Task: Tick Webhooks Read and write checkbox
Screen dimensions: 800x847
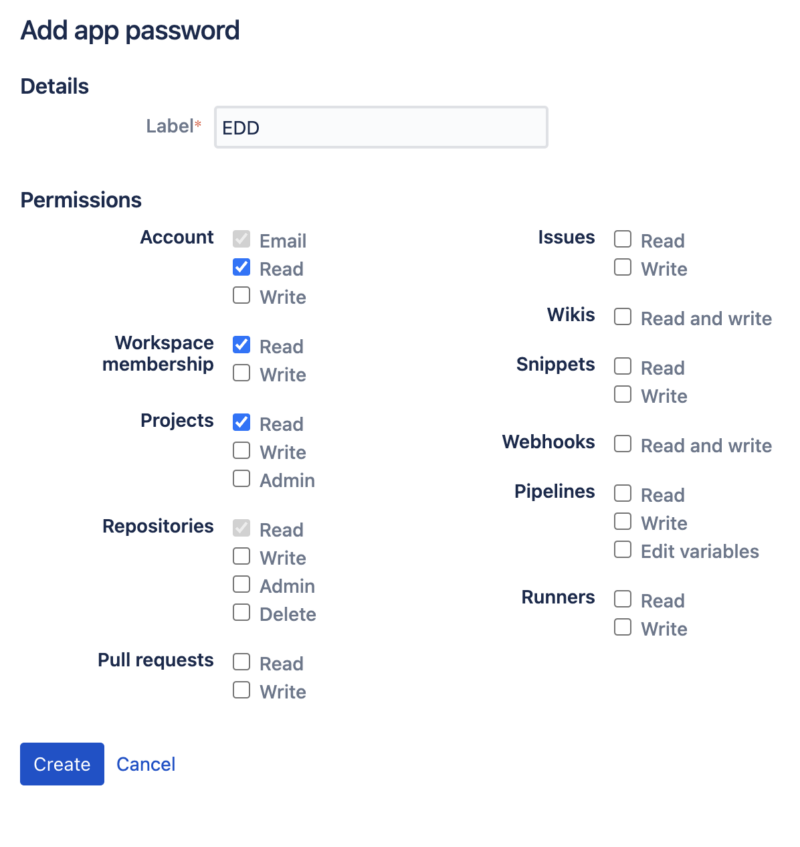Action: coord(623,444)
